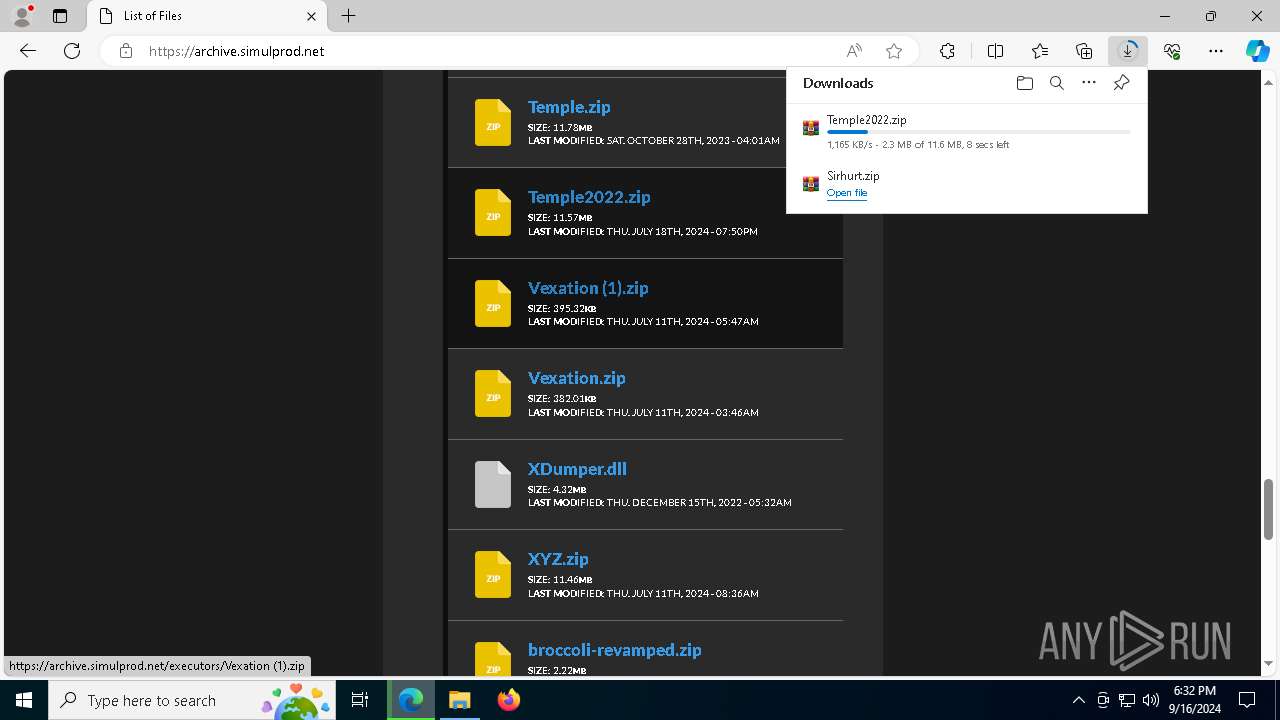Screen dimensions: 1280x720
Task: Open the tab actions menu icon
Action: (60, 16)
